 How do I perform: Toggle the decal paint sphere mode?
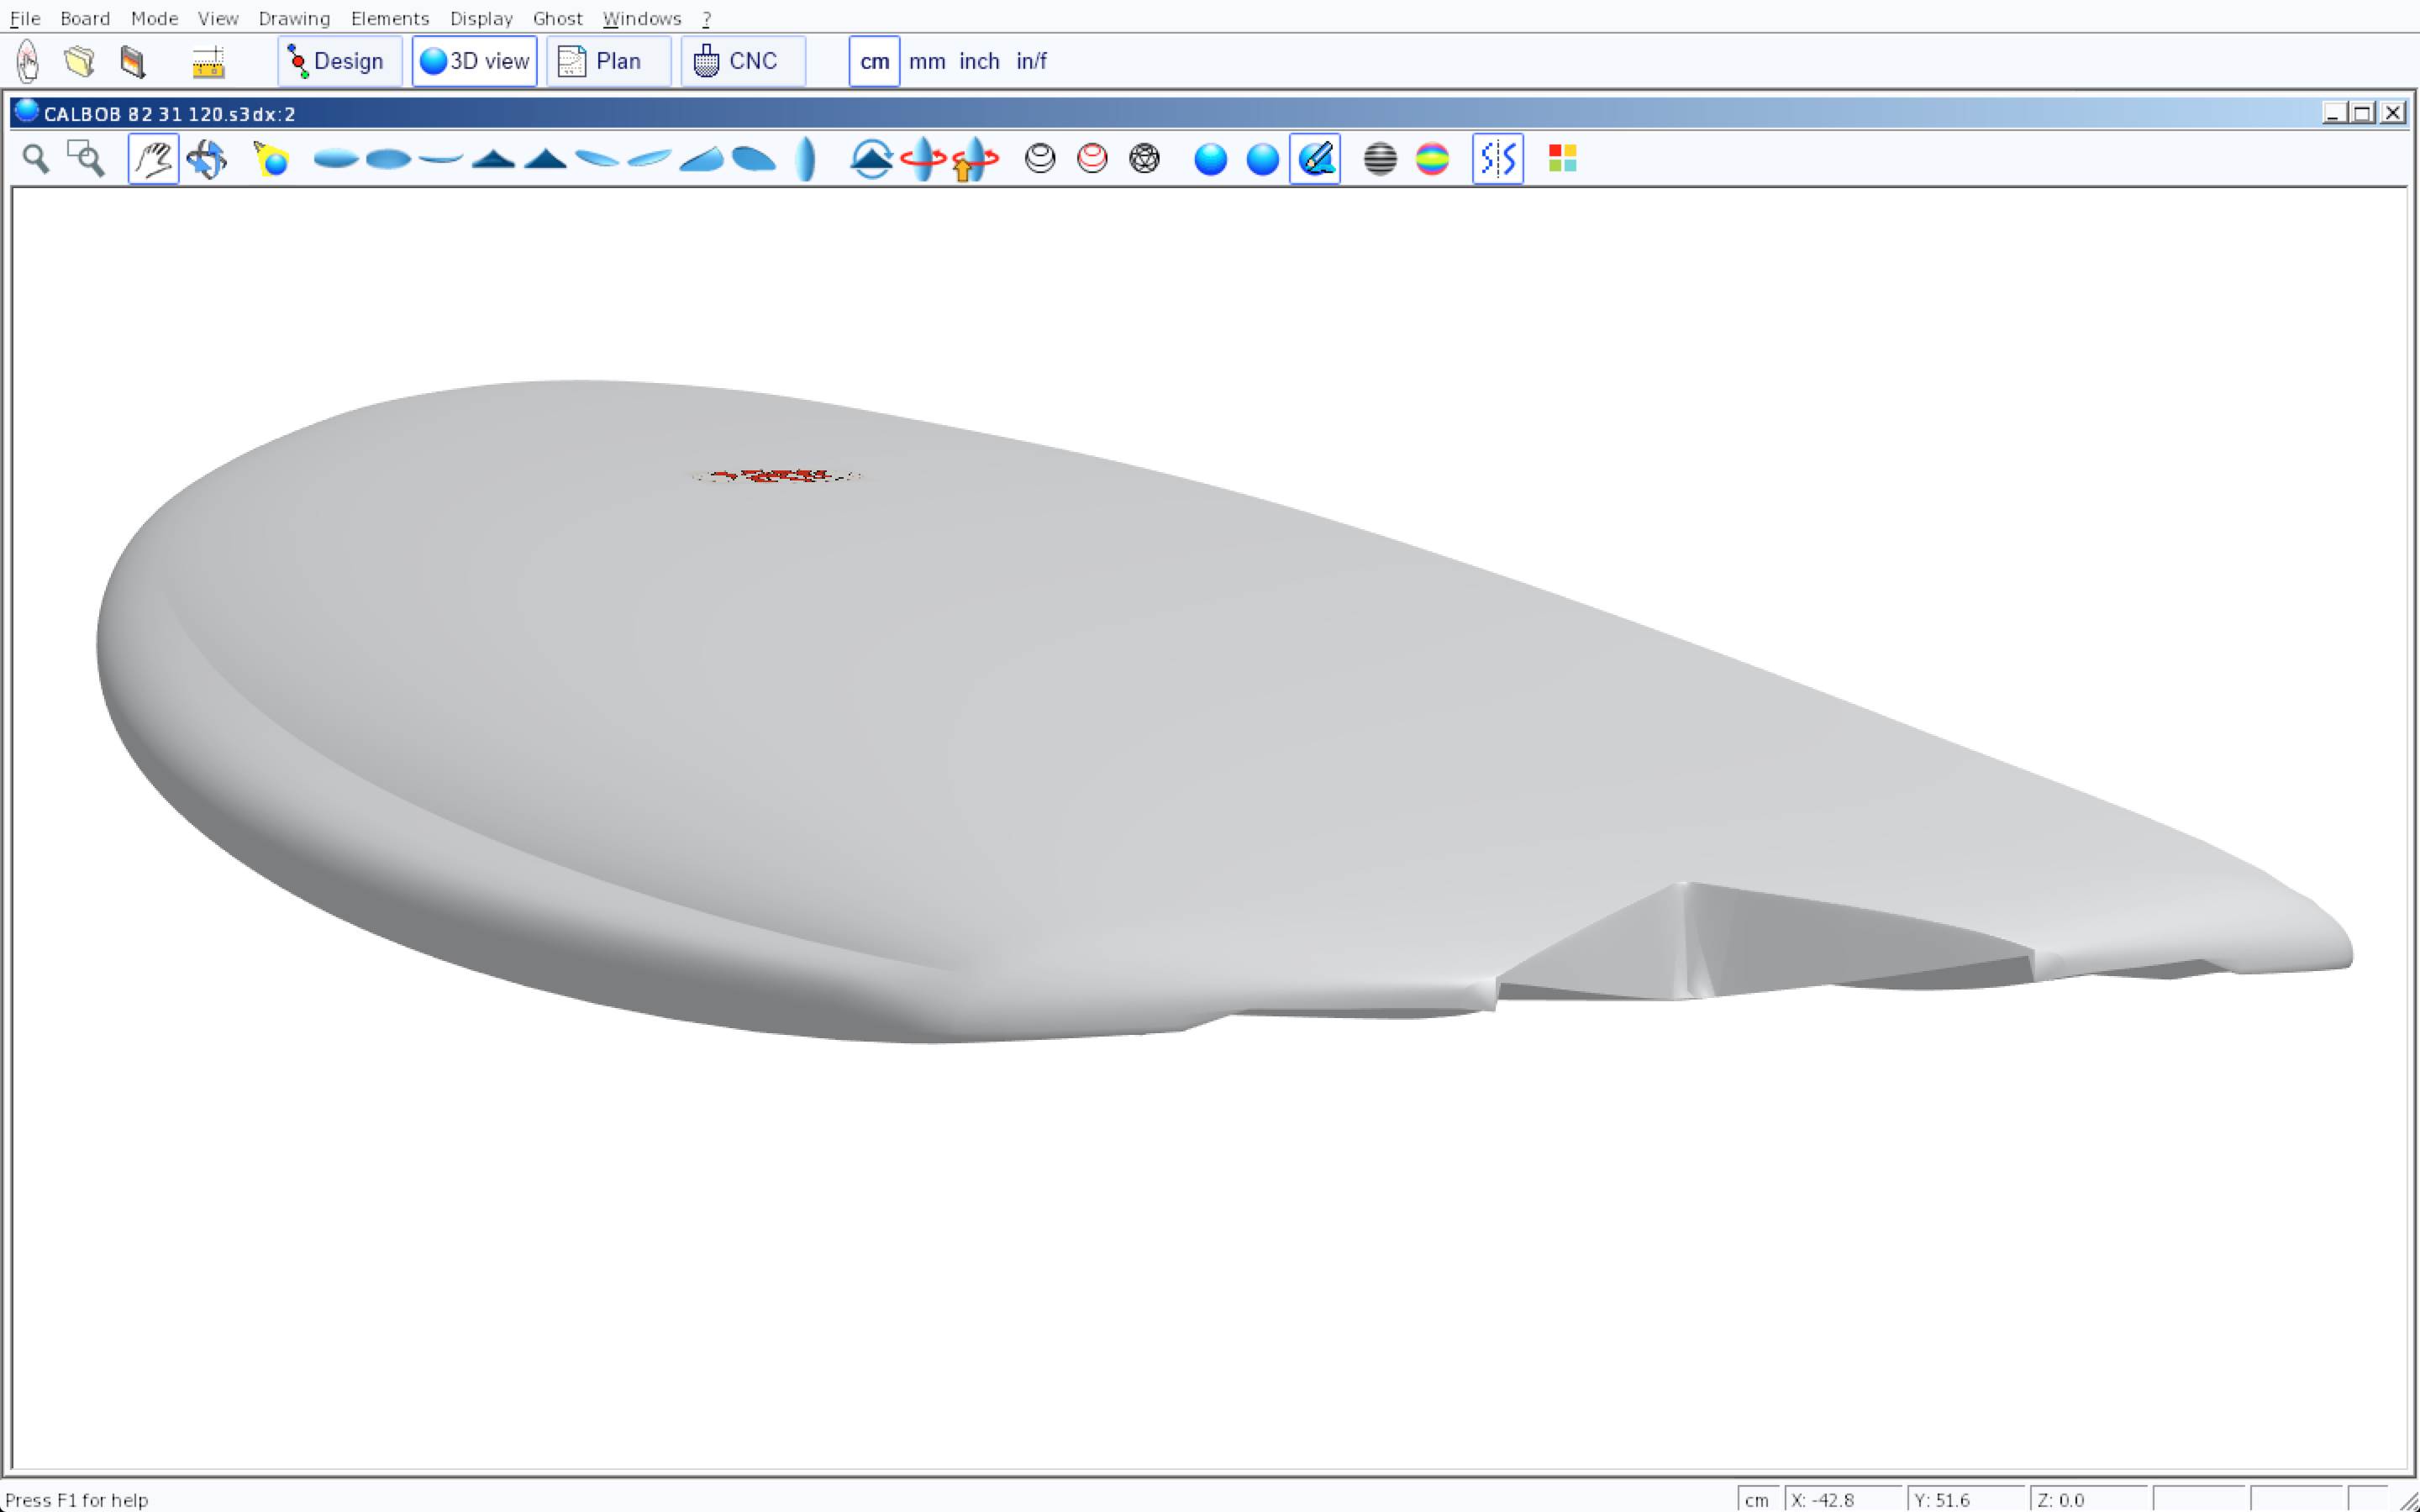pyautogui.click(x=1315, y=159)
